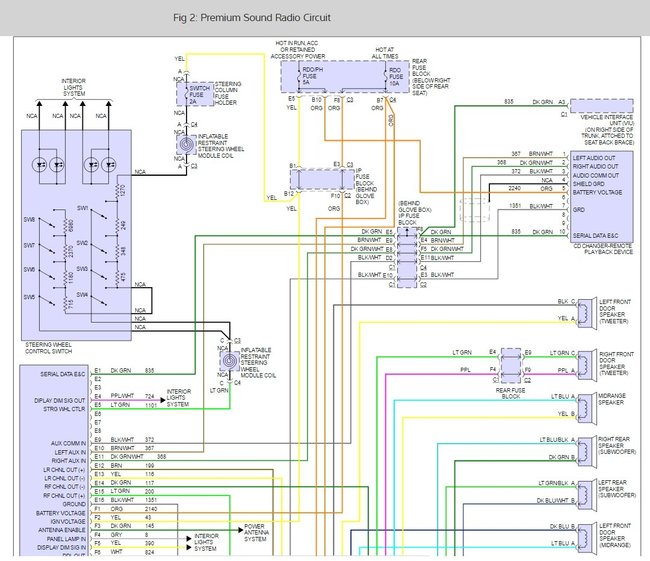Click the 249 ohm resistor symbol
Screen dimensions: 650x561
(118, 225)
